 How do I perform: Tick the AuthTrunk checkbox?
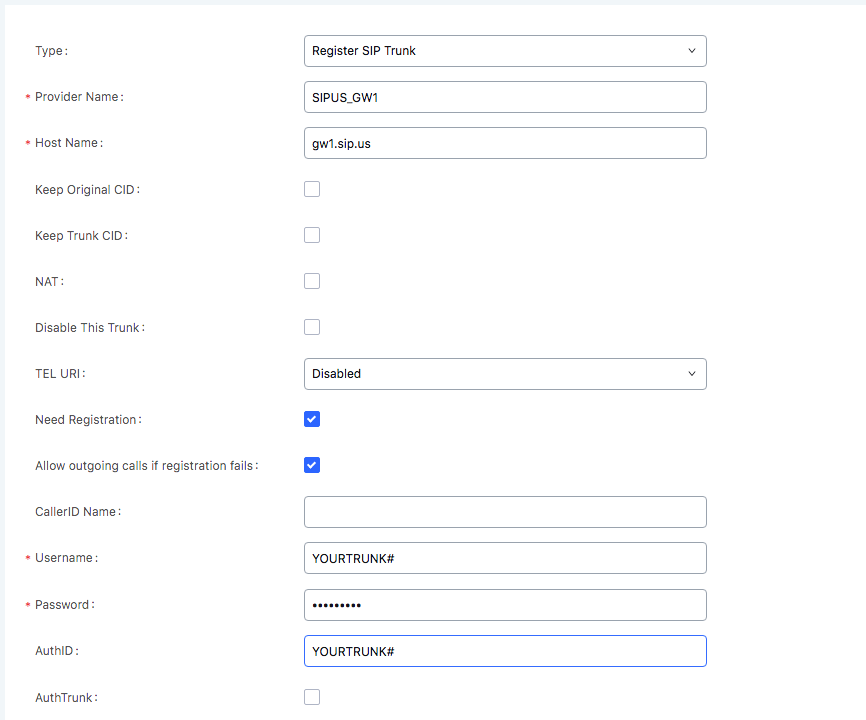(x=312, y=697)
